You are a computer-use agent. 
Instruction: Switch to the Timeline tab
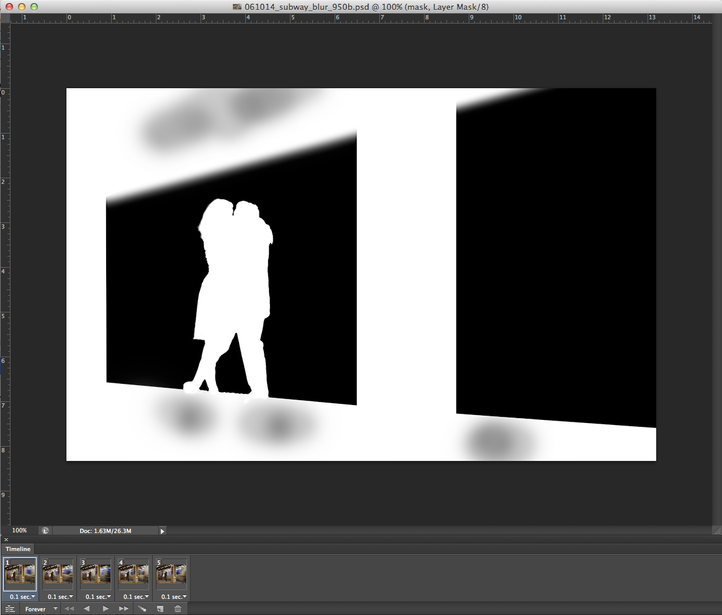point(18,549)
